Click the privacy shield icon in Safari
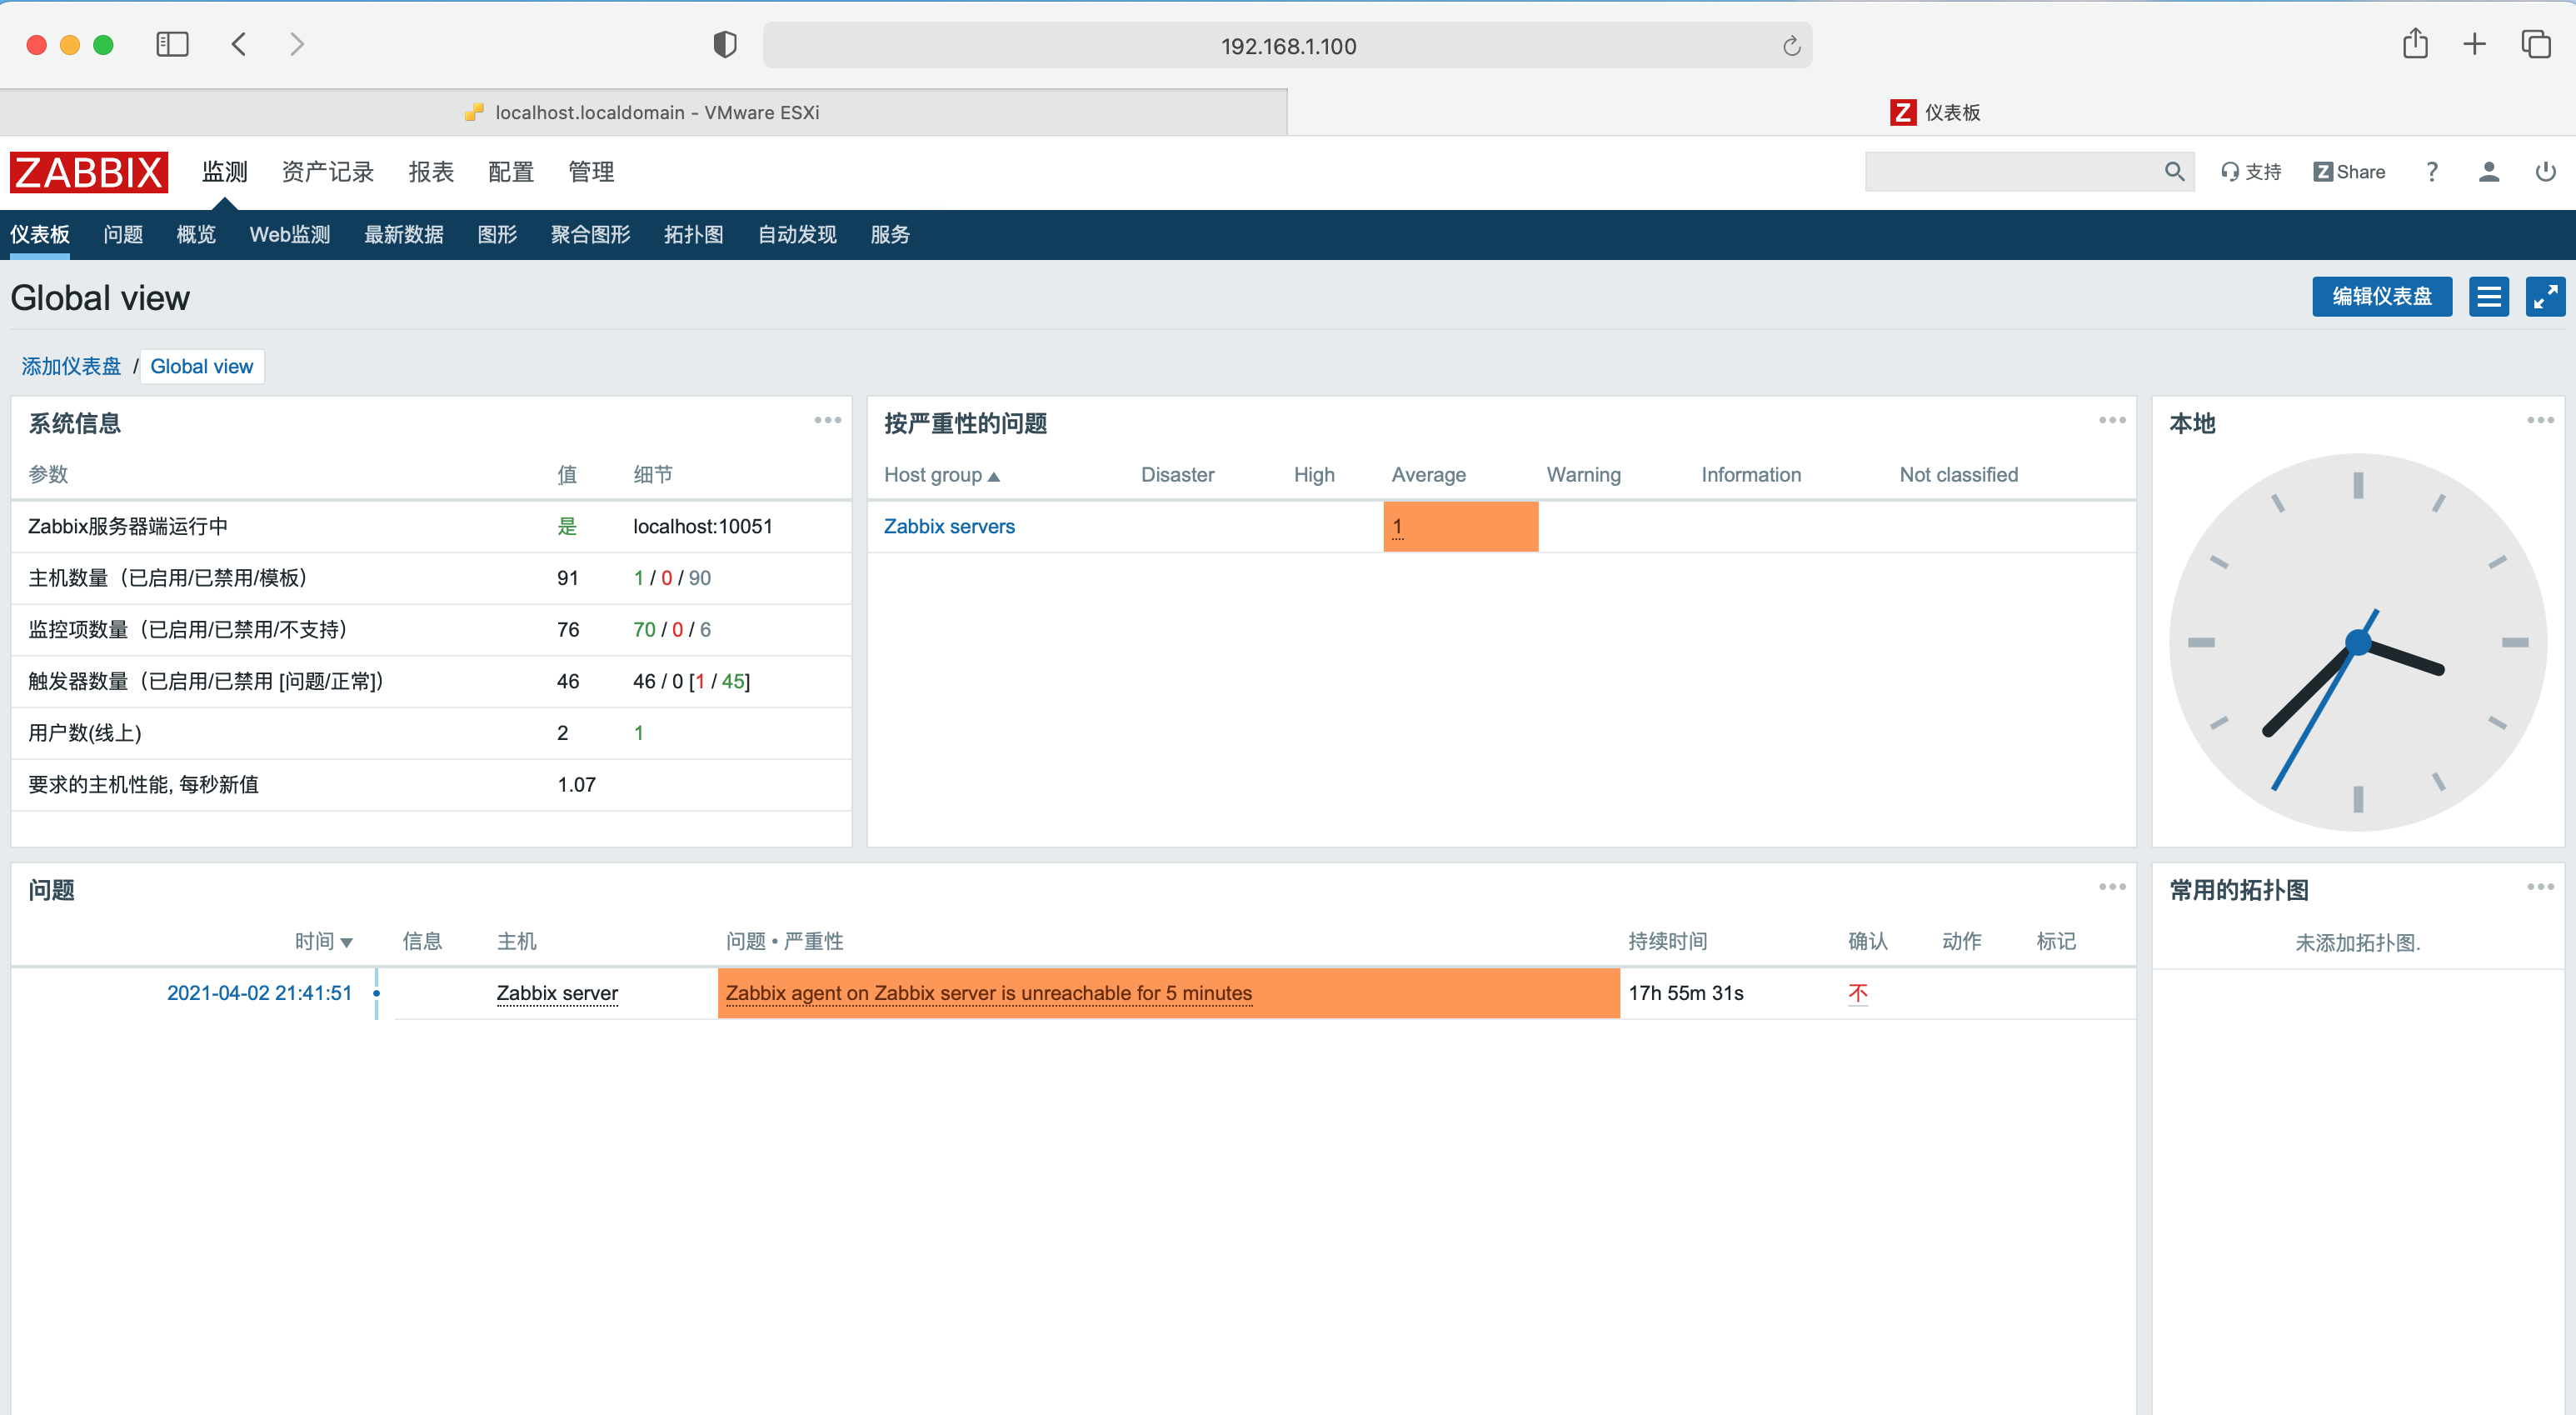Image resolution: width=2576 pixels, height=1415 pixels. pos(725,45)
